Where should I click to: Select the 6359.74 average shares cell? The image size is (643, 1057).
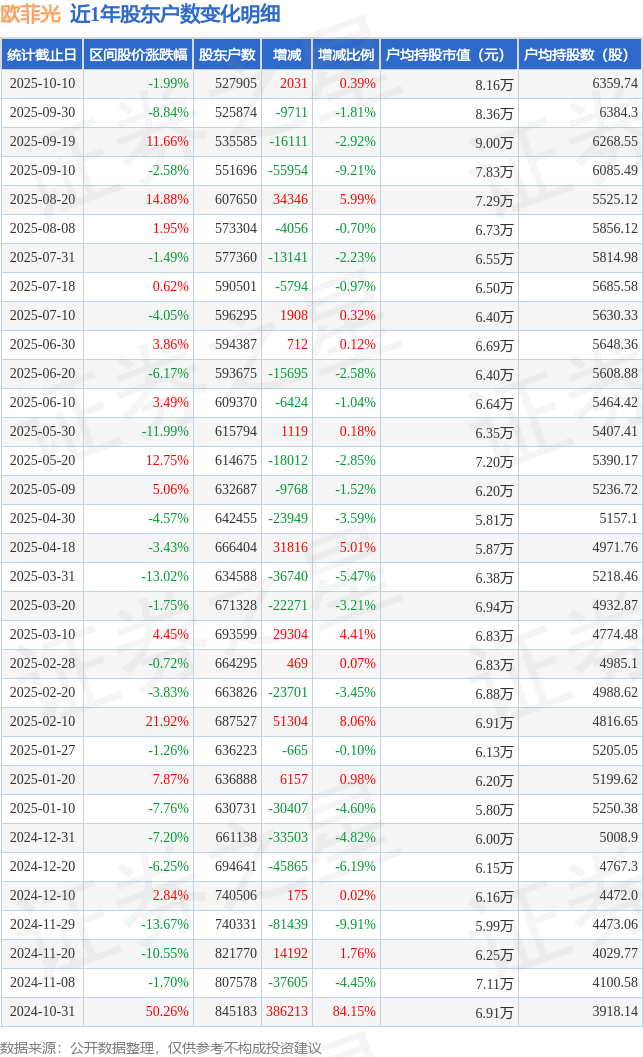[x=614, y=84]
